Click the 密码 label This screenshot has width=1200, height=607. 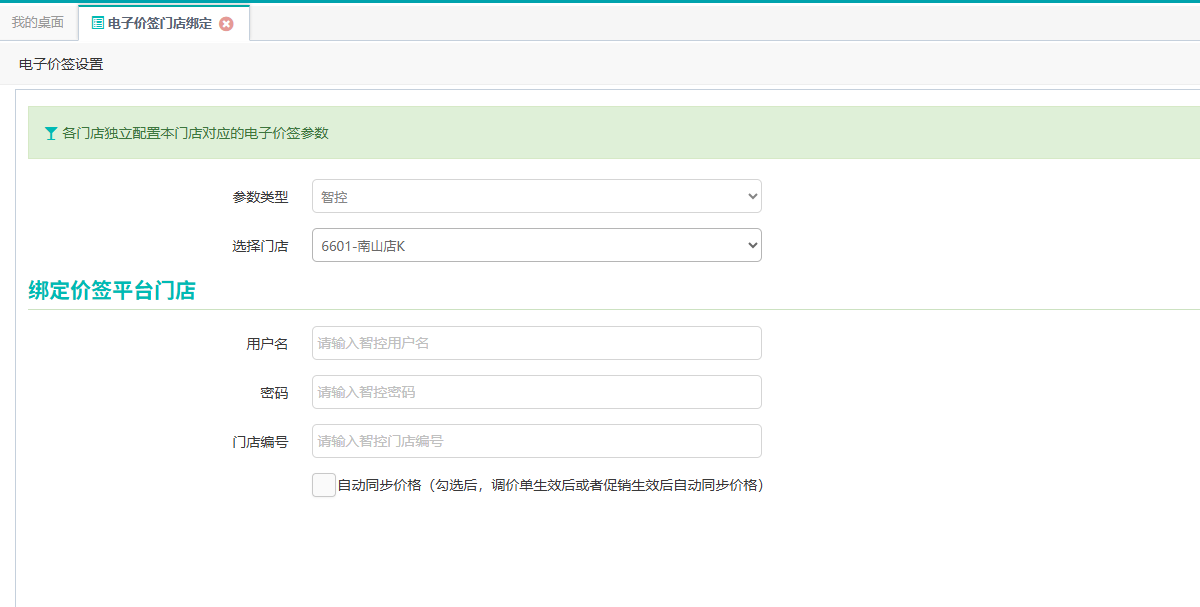click(x=274, y=393)
